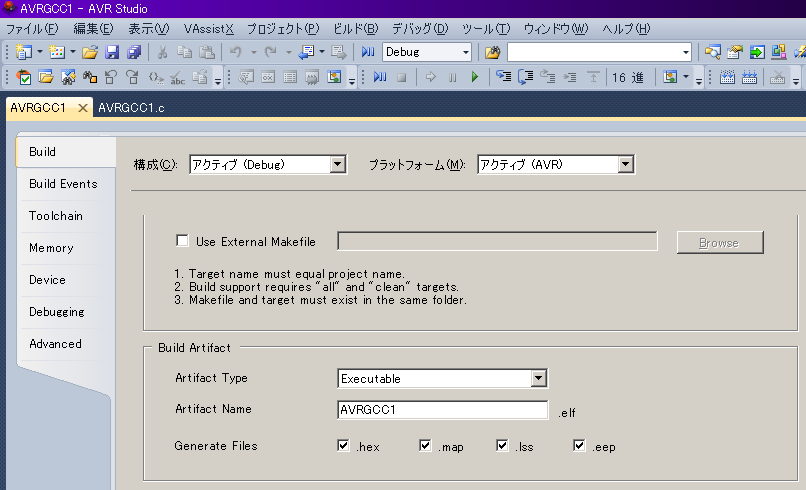Click the VAssistX find references binoculars icon
This screenshot has height=490, width=806.
(90, 77)
